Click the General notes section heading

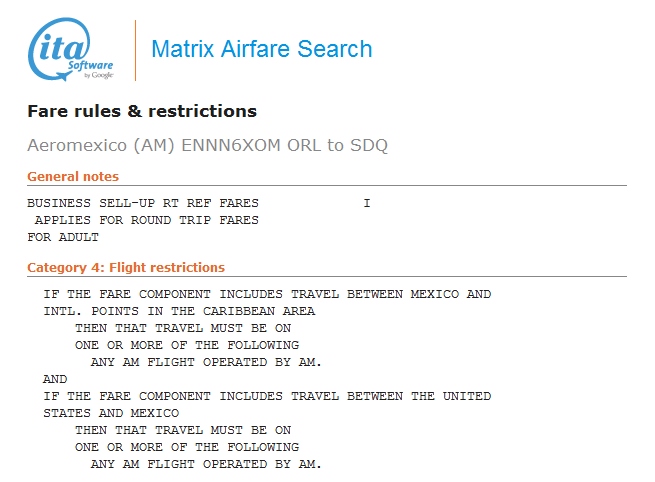point(73,177)
